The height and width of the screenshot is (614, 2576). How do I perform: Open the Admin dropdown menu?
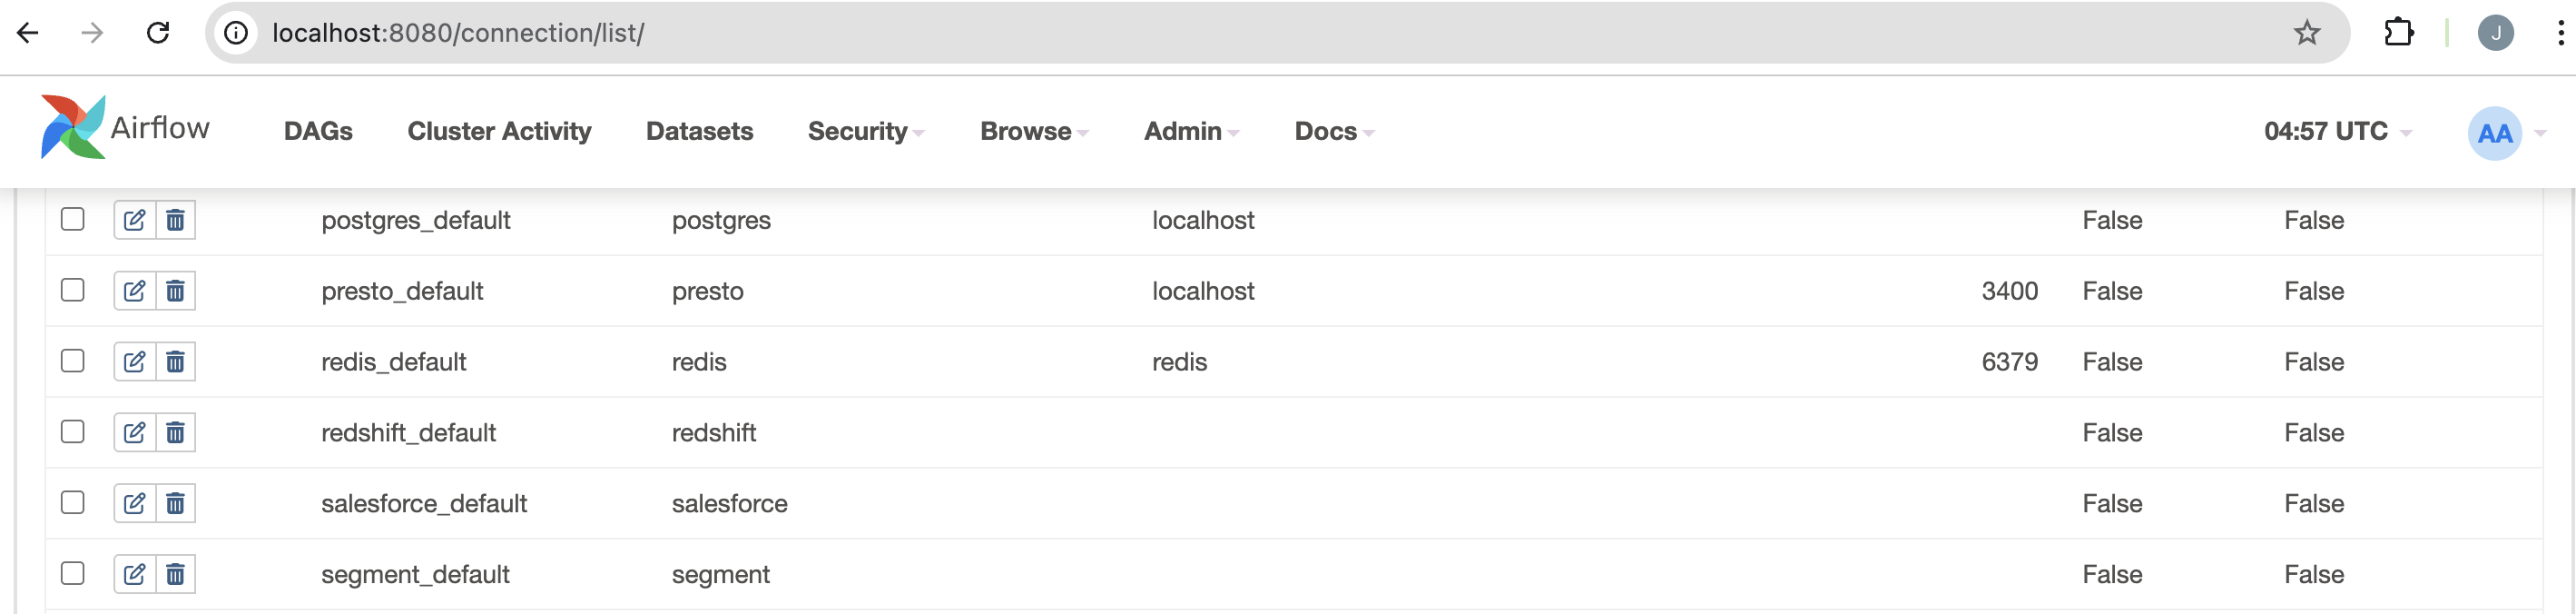(1191, 131)
